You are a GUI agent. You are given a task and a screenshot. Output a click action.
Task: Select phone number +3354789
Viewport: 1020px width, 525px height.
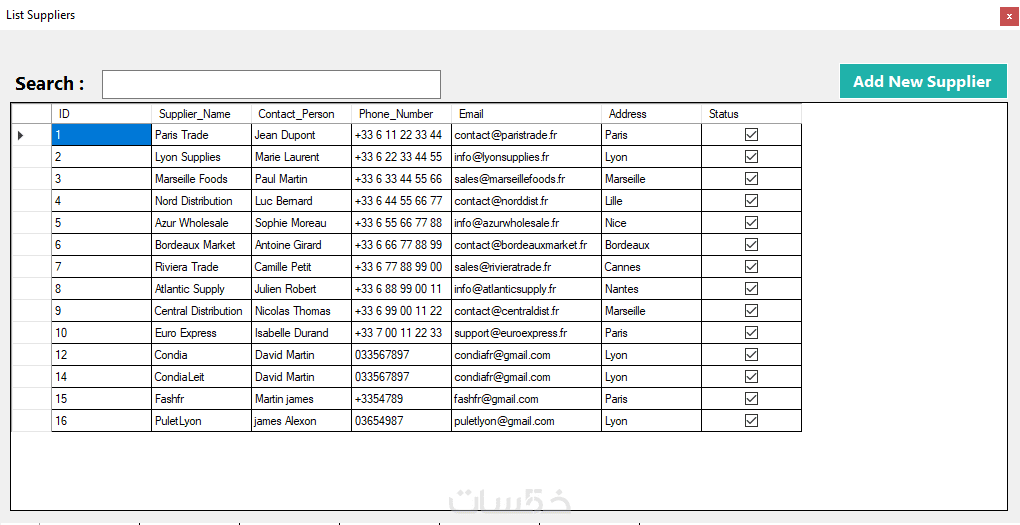pyautogui.click(x=401, y=399)
